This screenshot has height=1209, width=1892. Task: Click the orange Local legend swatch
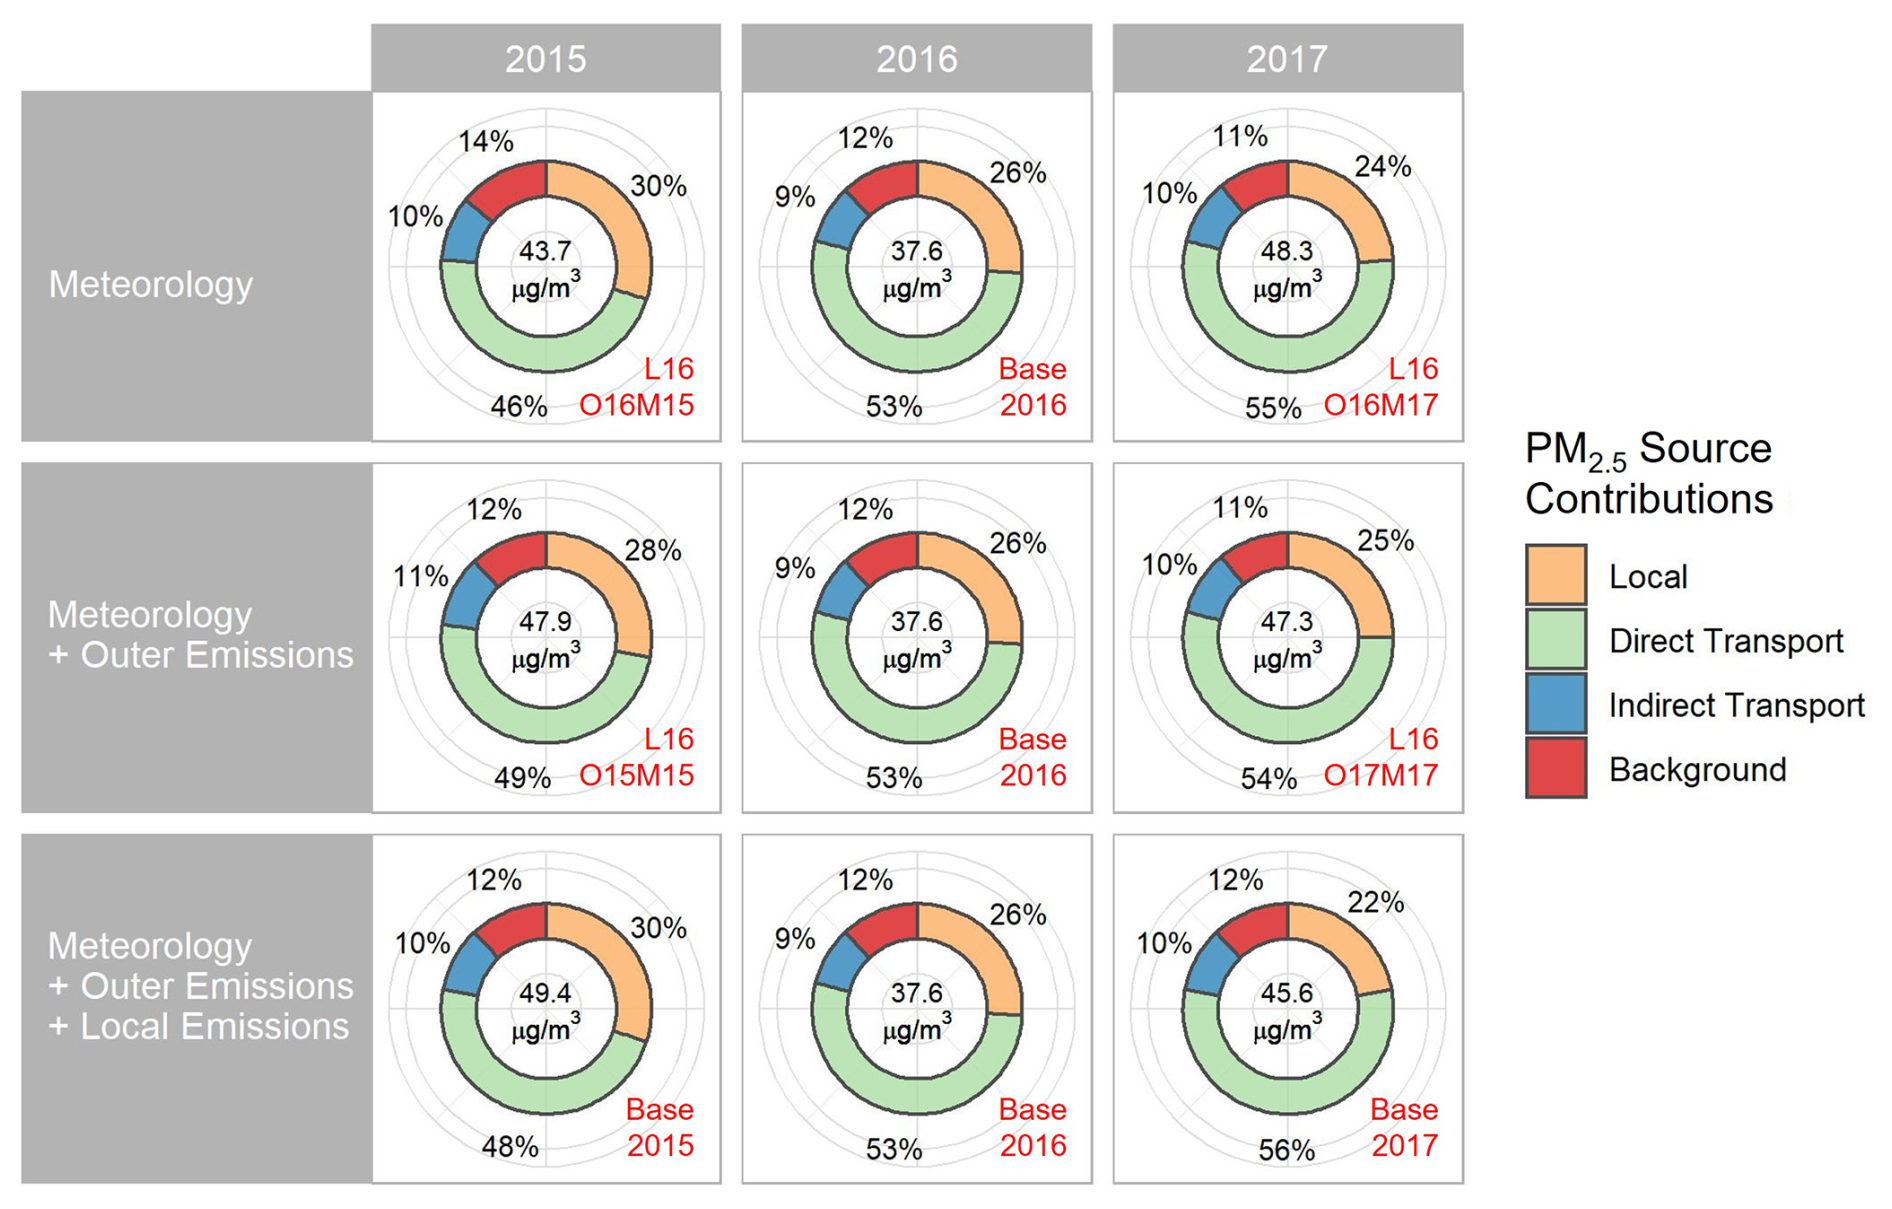tap(1555, 575)
